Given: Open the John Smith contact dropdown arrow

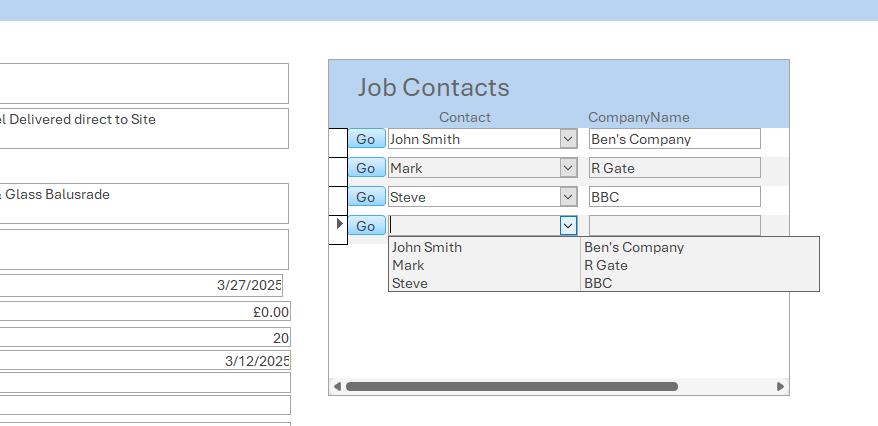Looking at the screenshot, I should [x=568, y=139].
